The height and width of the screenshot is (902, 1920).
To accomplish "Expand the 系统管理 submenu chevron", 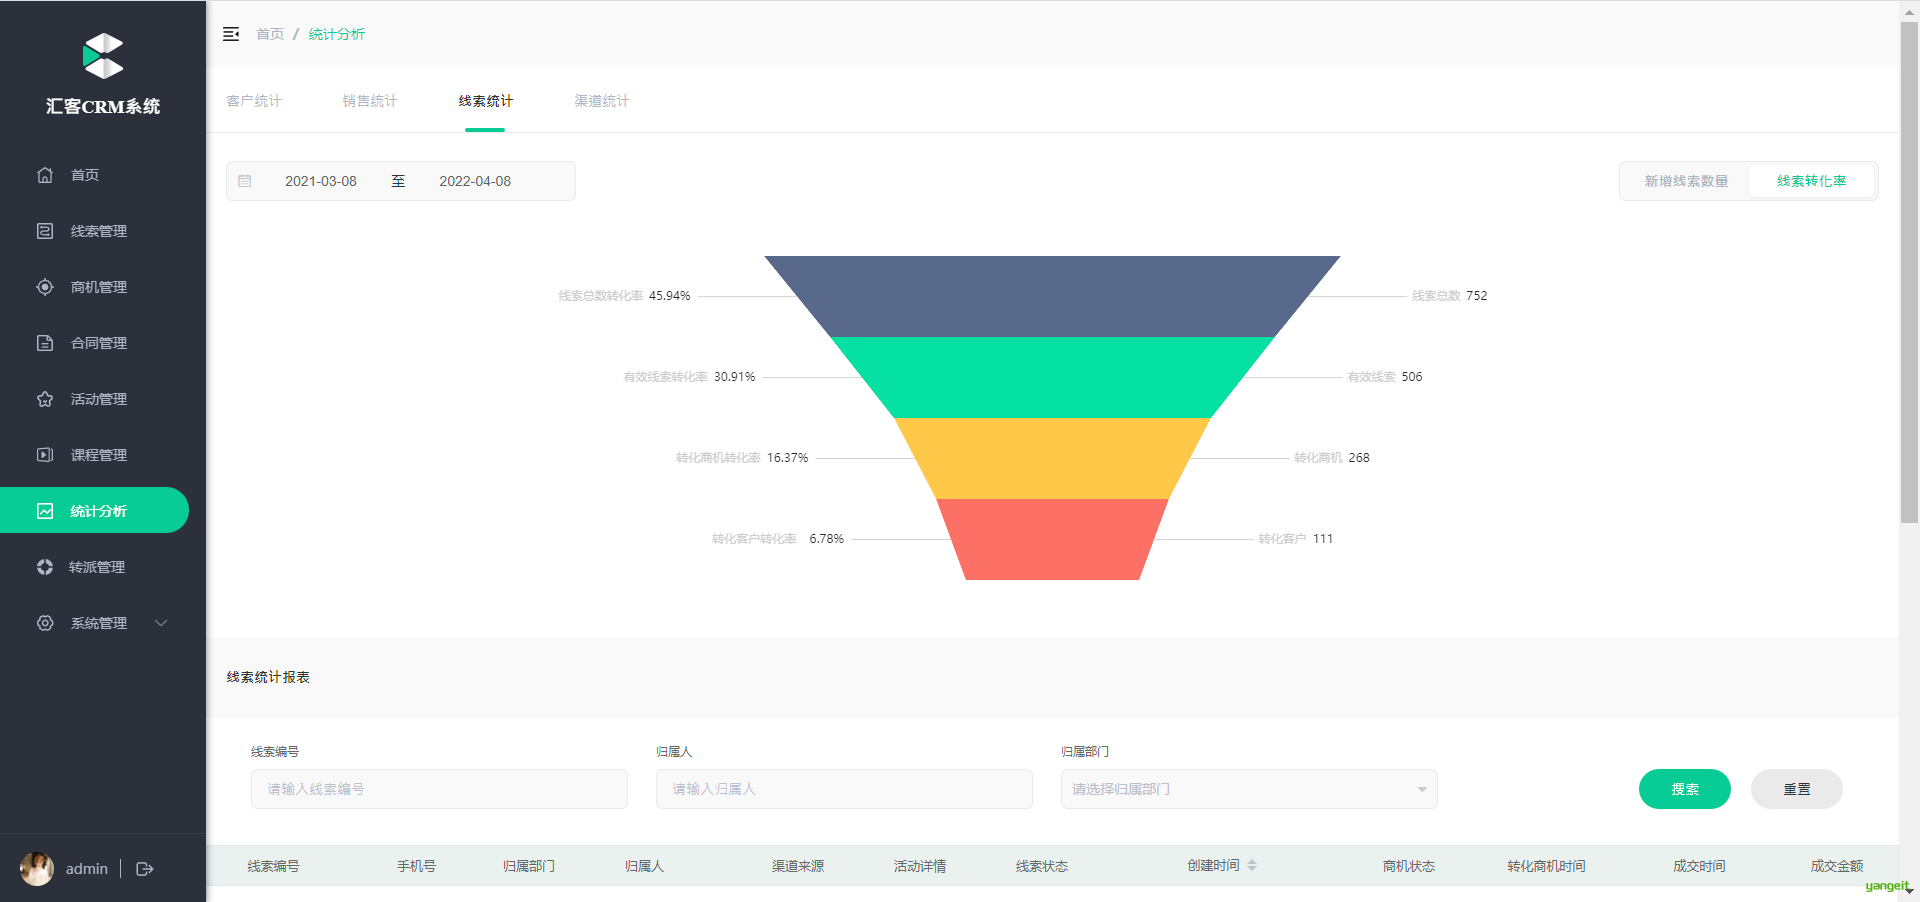I will (161, 623).
